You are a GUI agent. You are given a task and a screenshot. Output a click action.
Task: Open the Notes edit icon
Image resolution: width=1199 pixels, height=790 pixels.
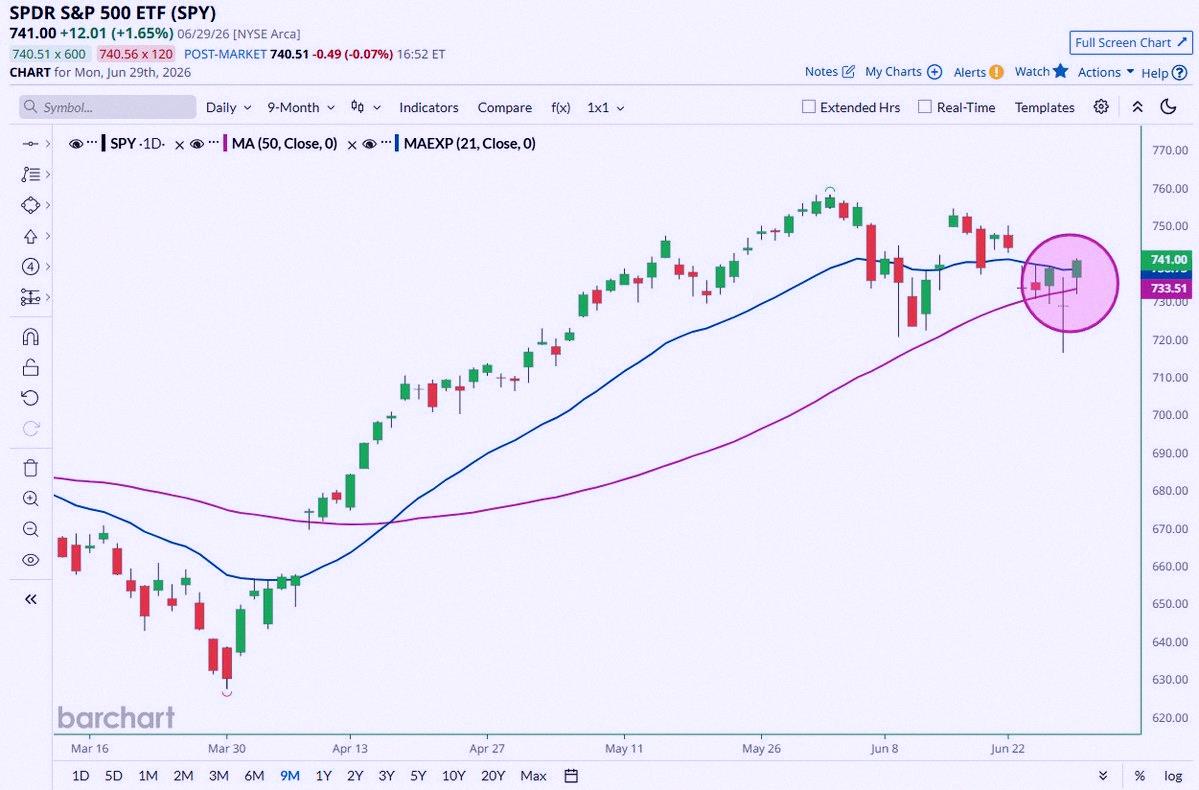[848, 71]
